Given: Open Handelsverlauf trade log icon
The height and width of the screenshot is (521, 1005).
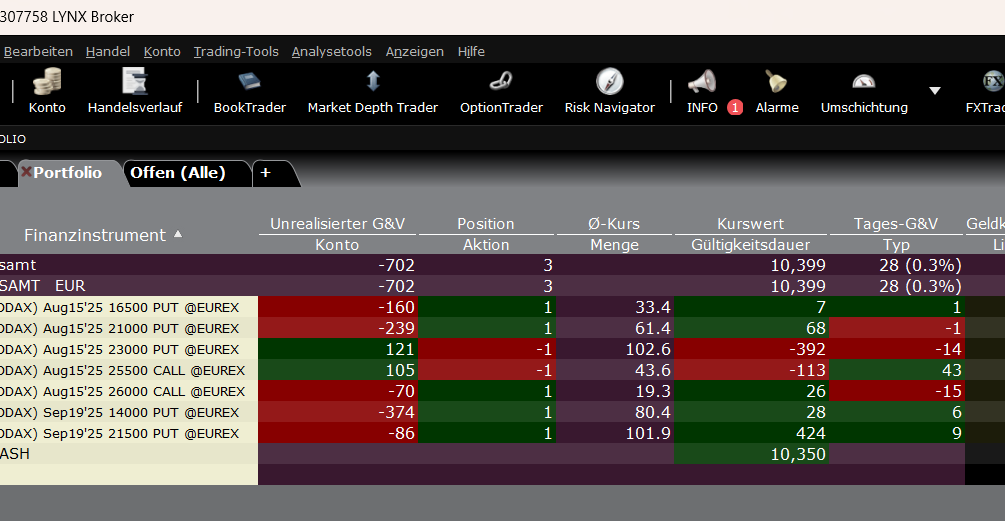Looking at the screenshot, I should (135, 83).
